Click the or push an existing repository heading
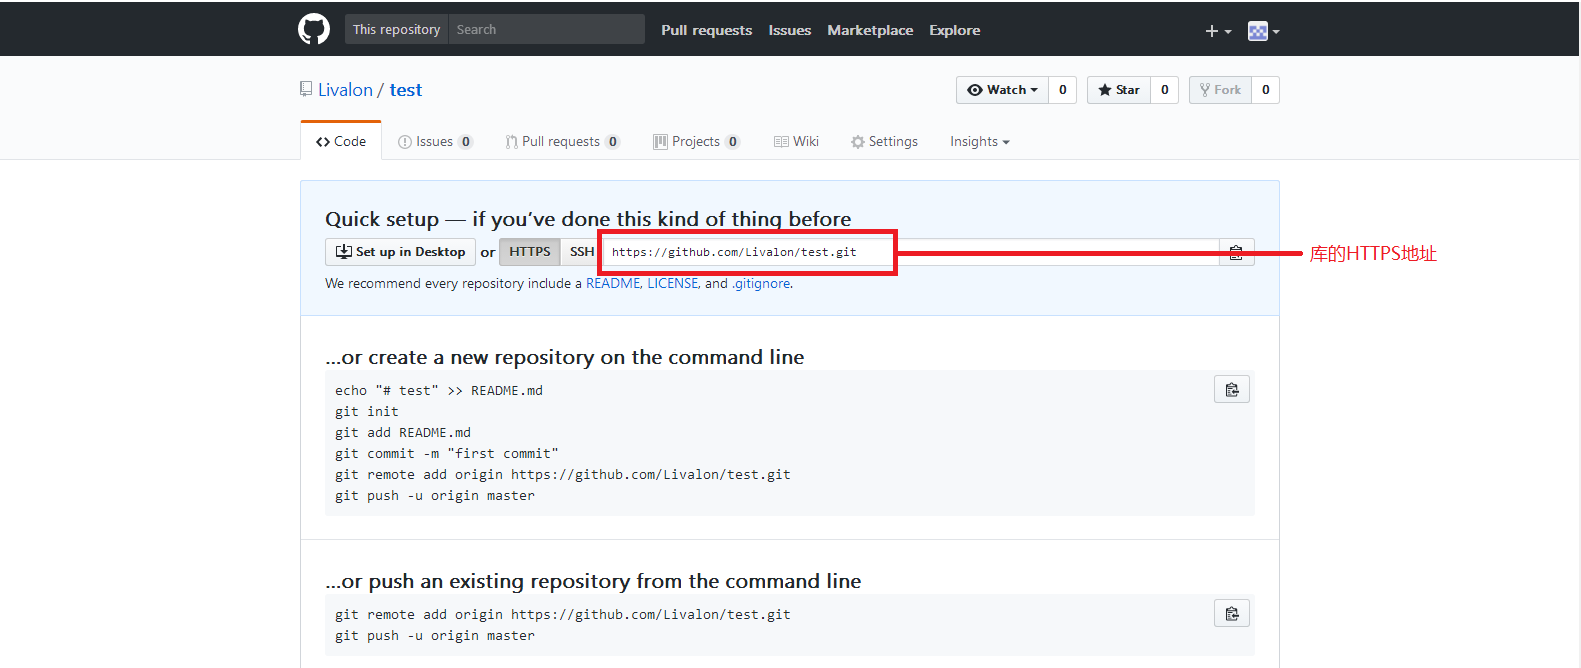The image size is (1581, 668). 593,581
